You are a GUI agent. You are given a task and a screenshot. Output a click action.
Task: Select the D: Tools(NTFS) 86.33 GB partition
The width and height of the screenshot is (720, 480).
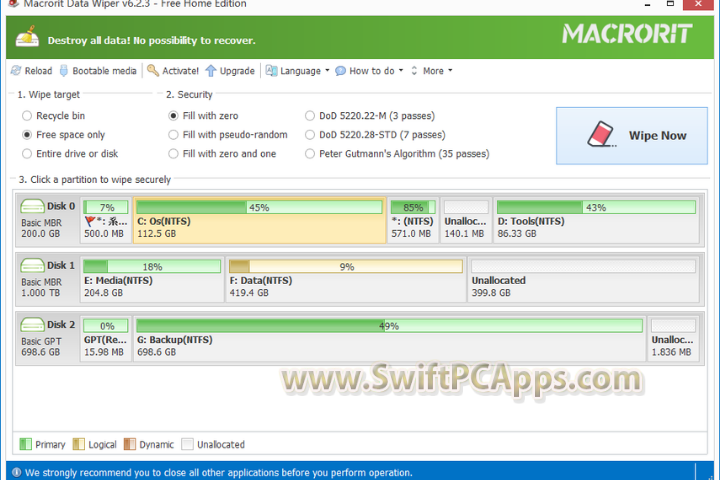(596, 220)
